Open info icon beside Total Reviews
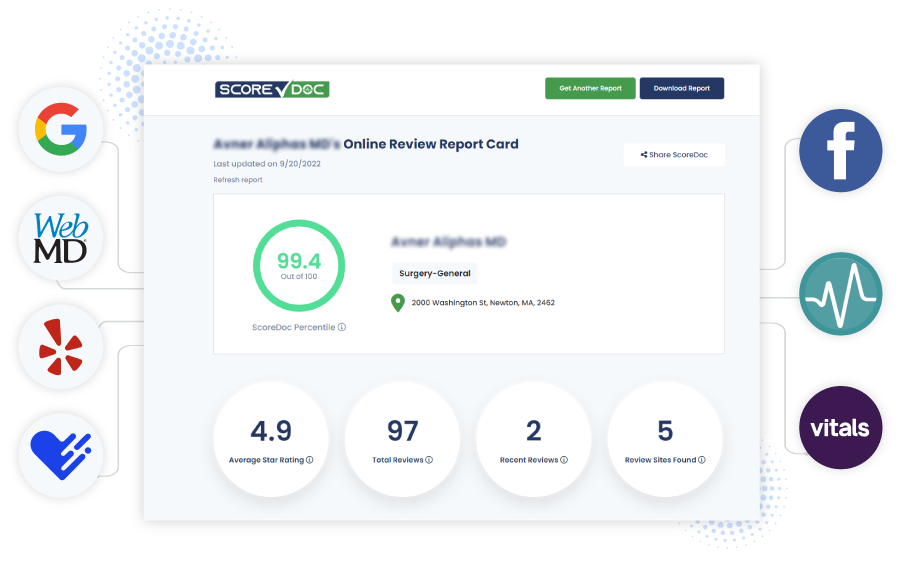The image size is (900, 586). click(429, 460)
